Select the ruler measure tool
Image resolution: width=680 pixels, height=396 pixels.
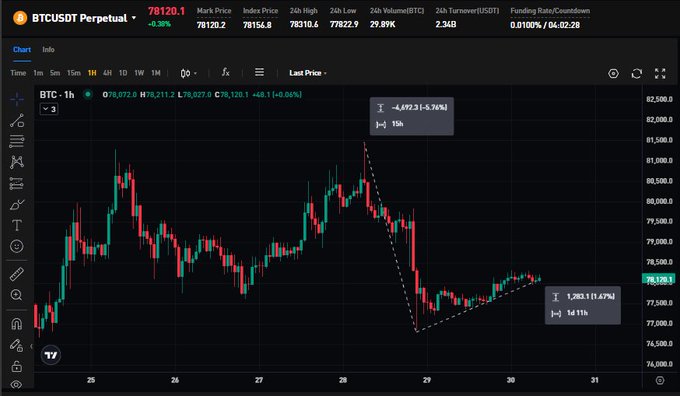point(17,274)
